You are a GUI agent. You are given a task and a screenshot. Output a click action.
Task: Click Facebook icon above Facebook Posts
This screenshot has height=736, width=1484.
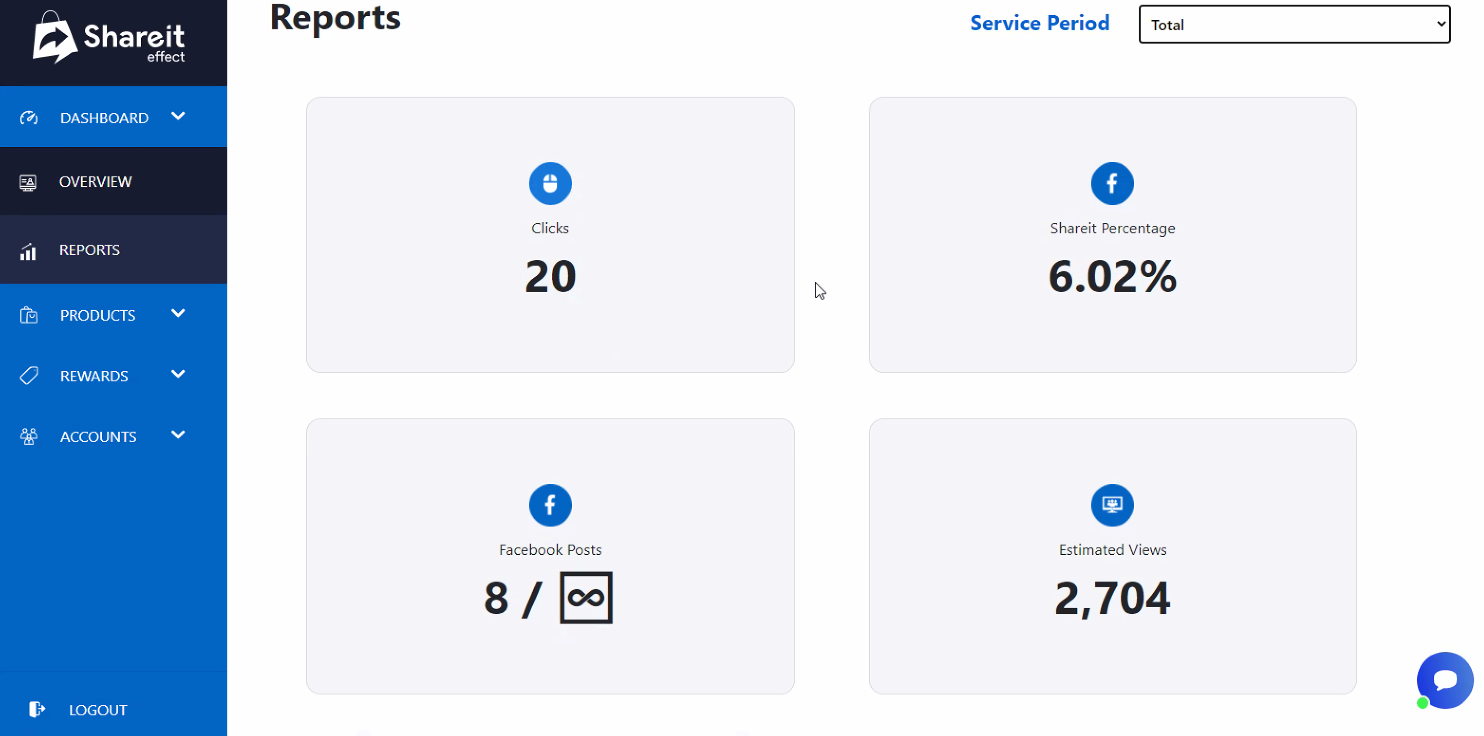point(550,505)
